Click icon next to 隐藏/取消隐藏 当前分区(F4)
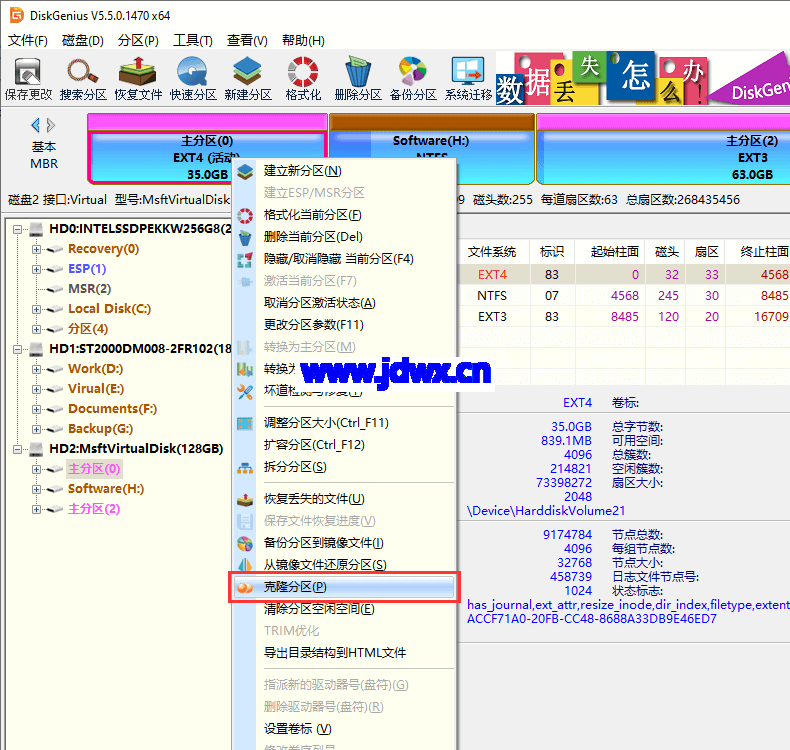Viewport: 790px width, 750px height. [x=245, y=259]
